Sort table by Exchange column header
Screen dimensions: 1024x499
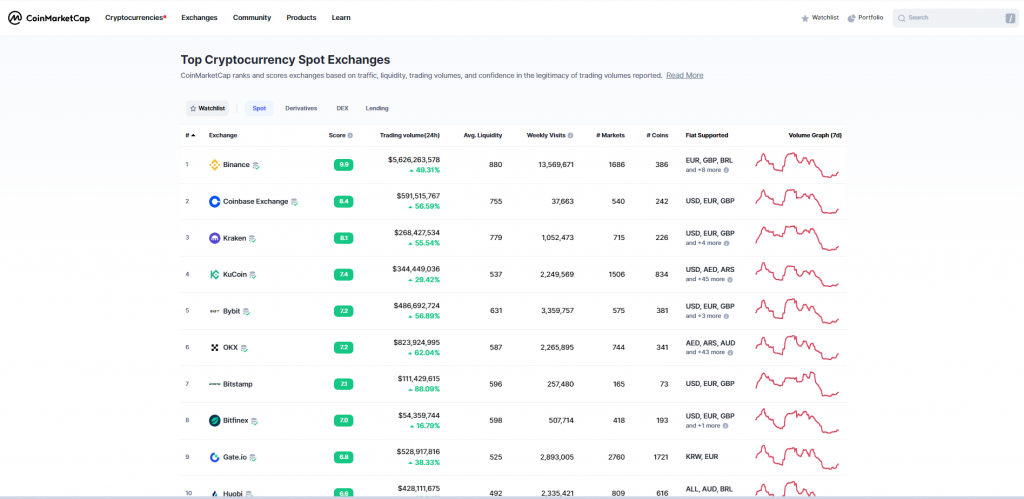pyautogui.click(x=223, y=135)
